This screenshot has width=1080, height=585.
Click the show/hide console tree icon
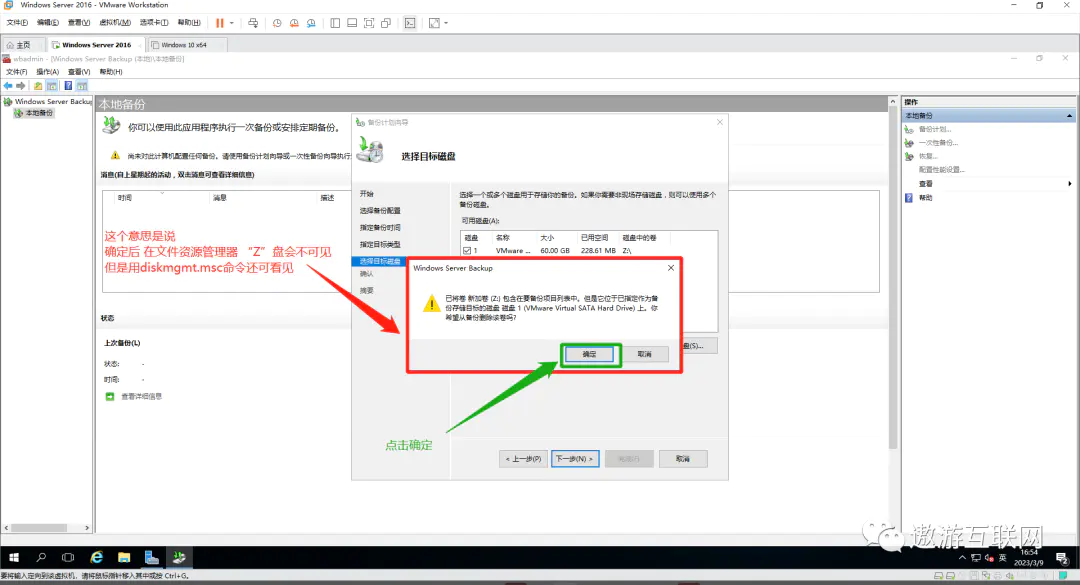coord(52,86)
